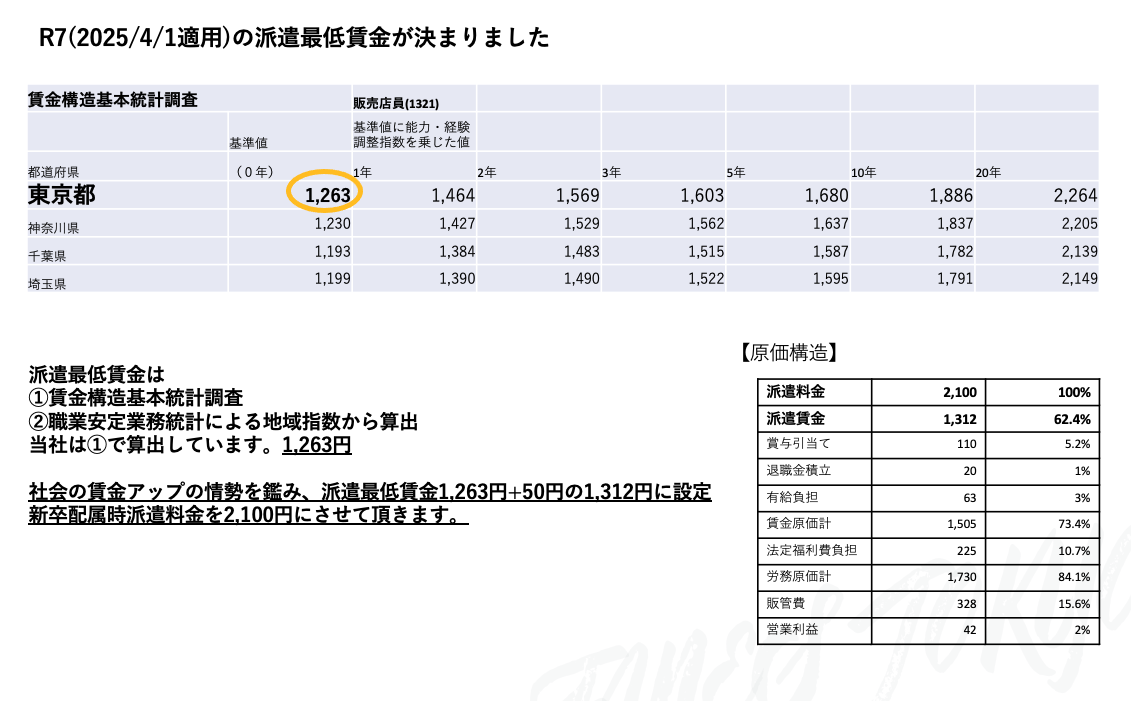
Task: Click Kanagawa base value 1,230
Action: (x=333, y=224)
